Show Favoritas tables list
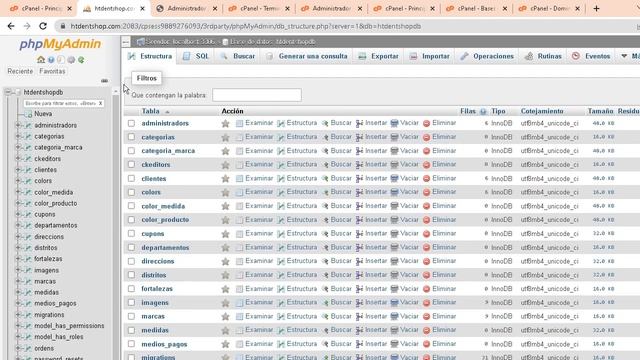Screen dimensions: 640x360 click(52, 71)
